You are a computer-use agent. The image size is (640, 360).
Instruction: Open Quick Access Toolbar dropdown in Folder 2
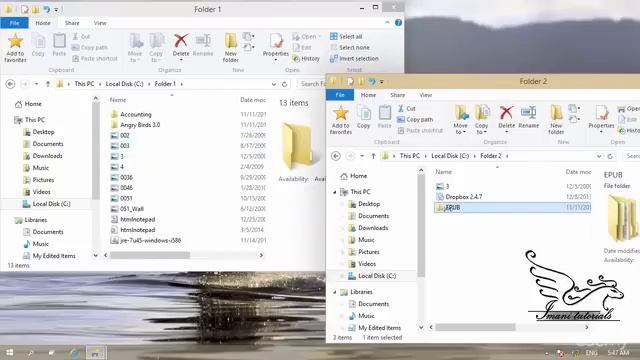coord(382,82)
